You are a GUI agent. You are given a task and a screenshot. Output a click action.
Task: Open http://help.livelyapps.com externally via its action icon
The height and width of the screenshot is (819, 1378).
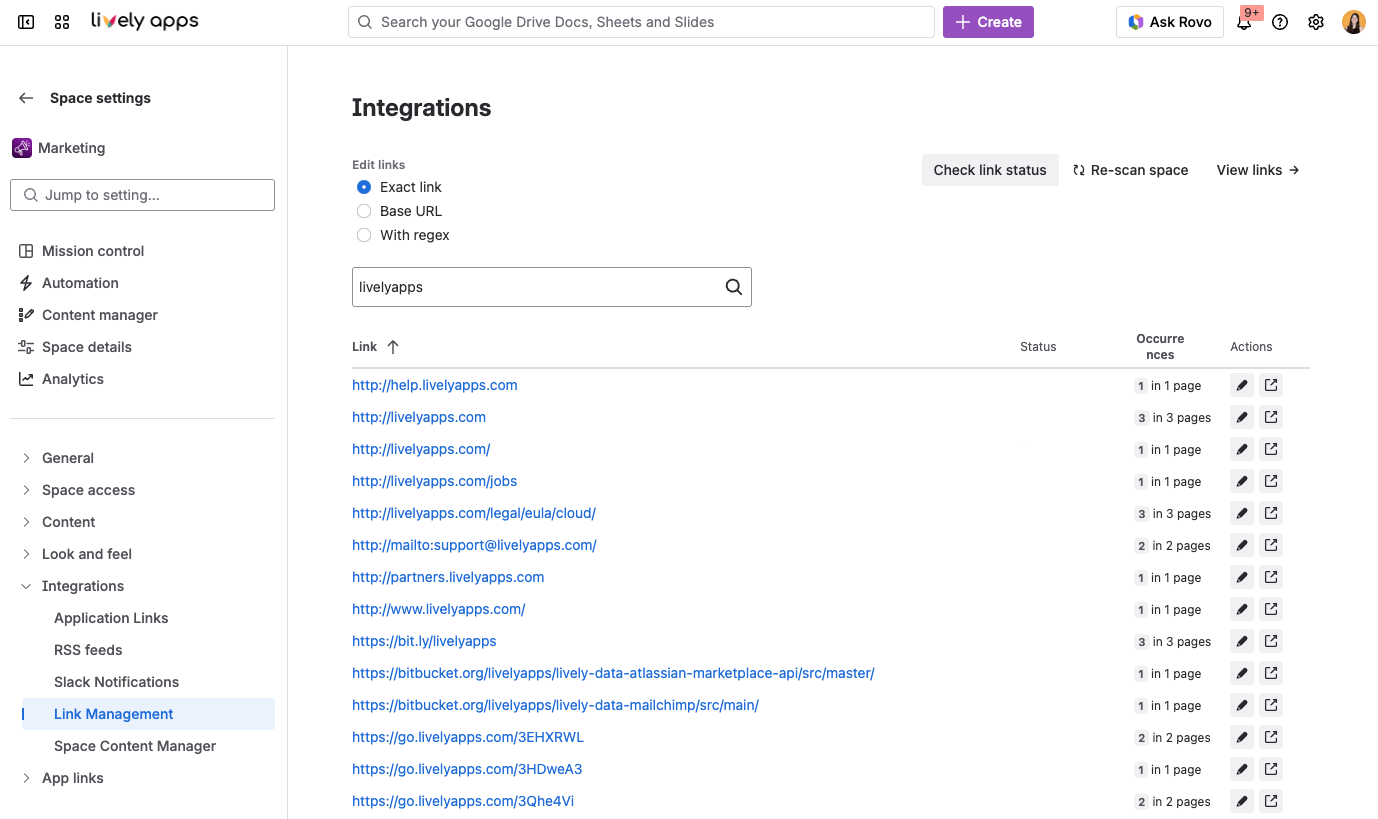[x=1271, y=384]
